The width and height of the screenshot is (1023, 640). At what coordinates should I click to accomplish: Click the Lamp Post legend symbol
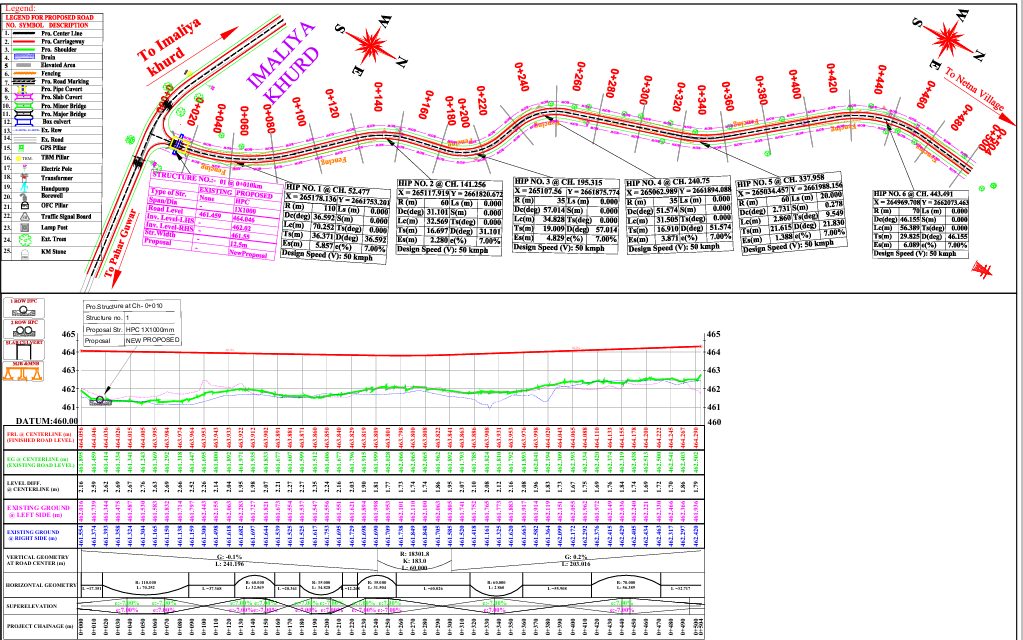click(24, 228)
